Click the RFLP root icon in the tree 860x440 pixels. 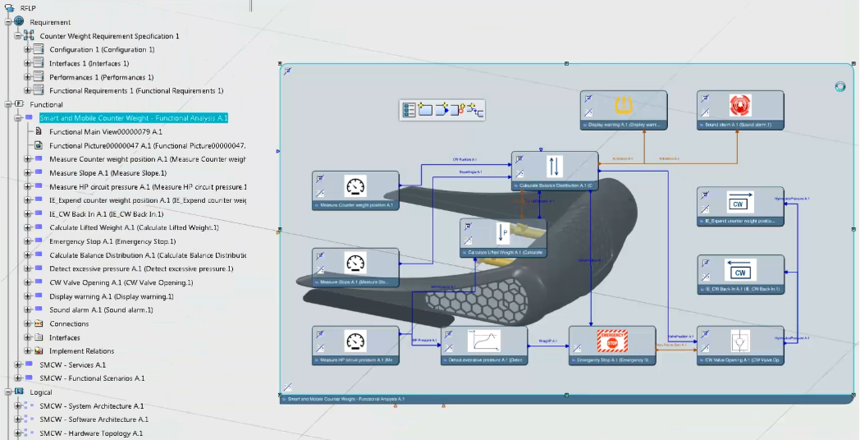tap(9, 8)
